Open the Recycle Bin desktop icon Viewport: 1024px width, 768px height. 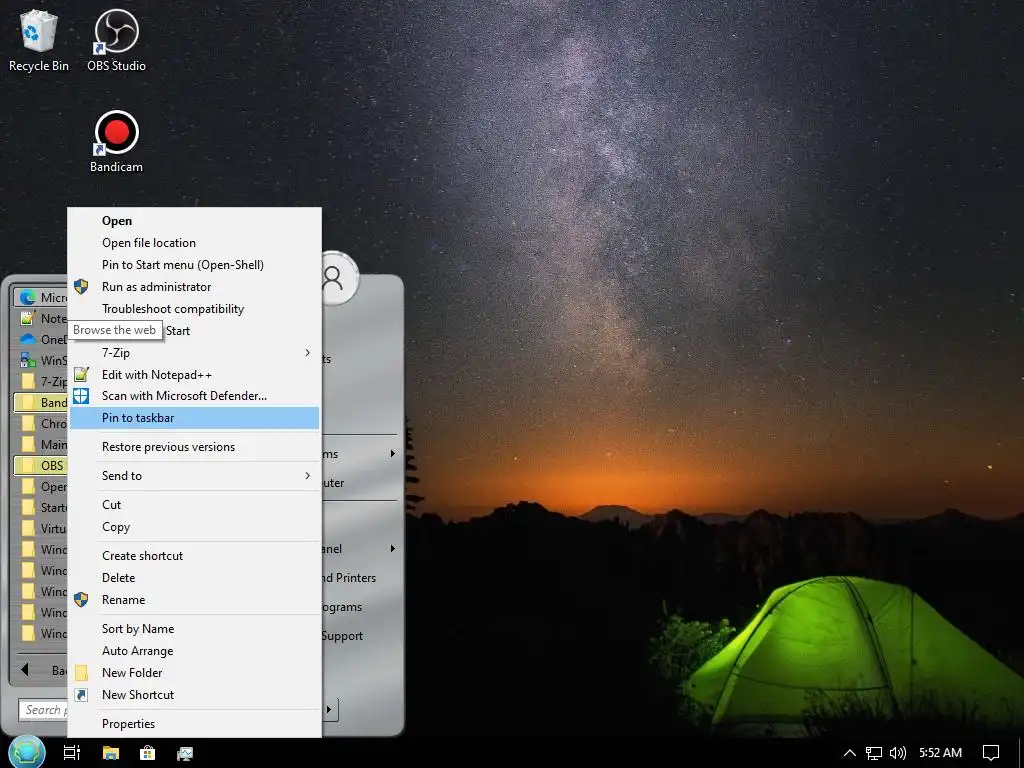point(39,40)
